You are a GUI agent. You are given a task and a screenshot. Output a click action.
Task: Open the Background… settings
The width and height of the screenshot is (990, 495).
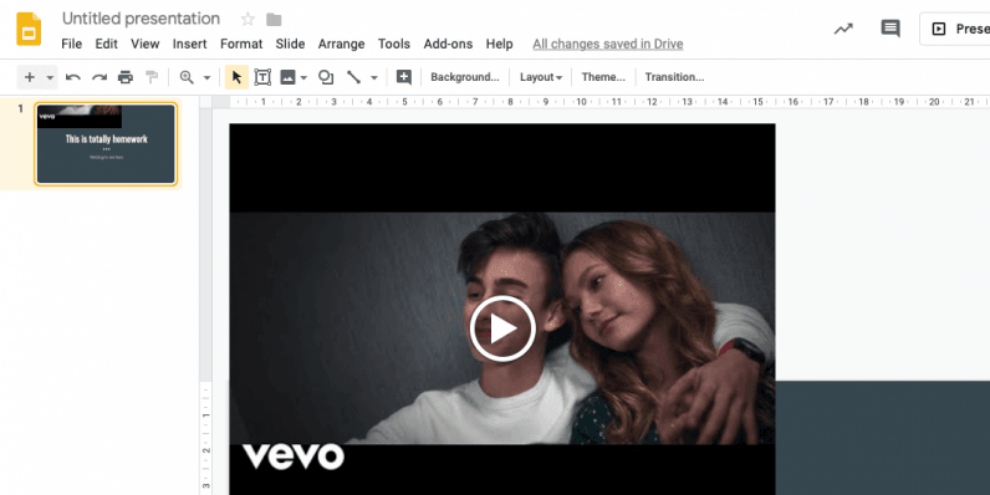click(465, 77)
